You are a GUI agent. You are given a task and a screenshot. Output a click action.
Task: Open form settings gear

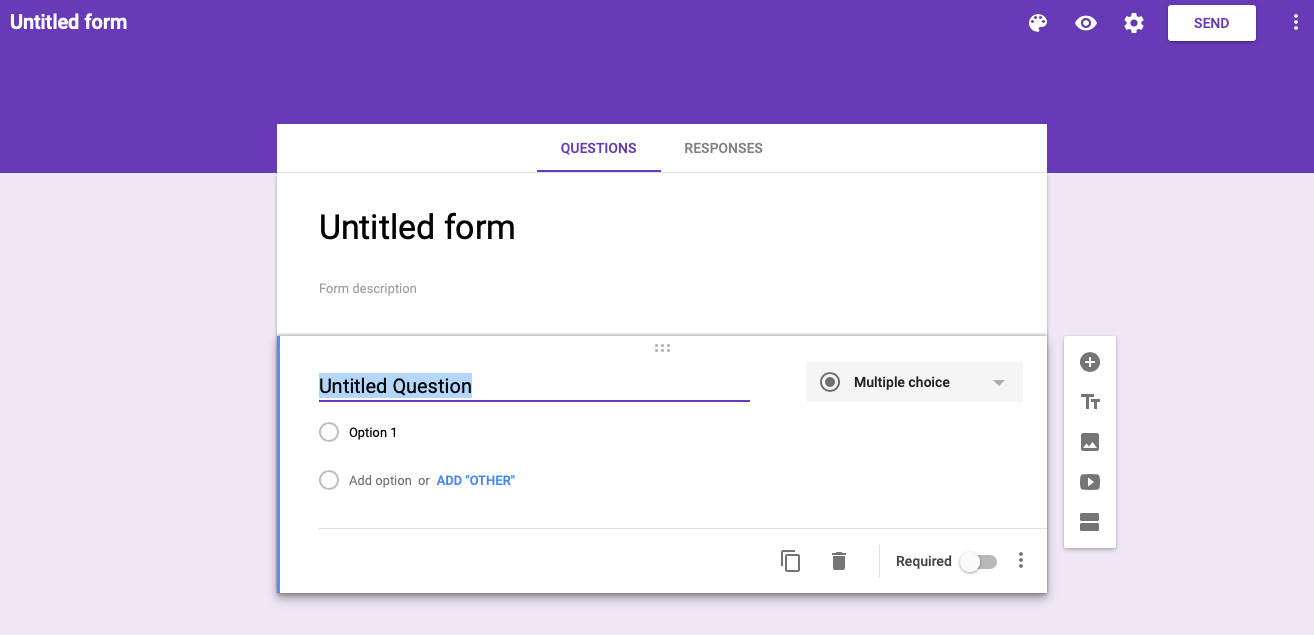1134,23
